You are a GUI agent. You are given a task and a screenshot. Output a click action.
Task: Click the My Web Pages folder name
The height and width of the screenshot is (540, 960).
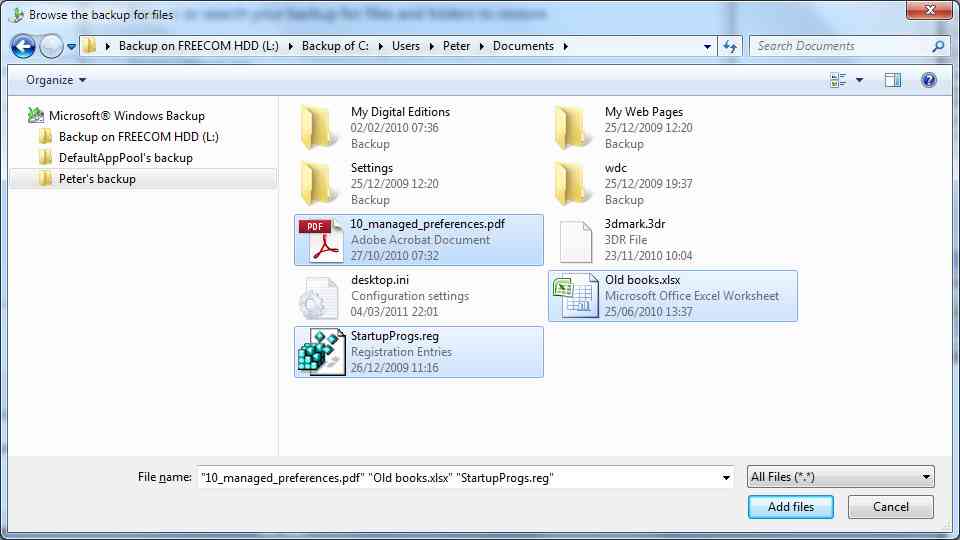643,112
